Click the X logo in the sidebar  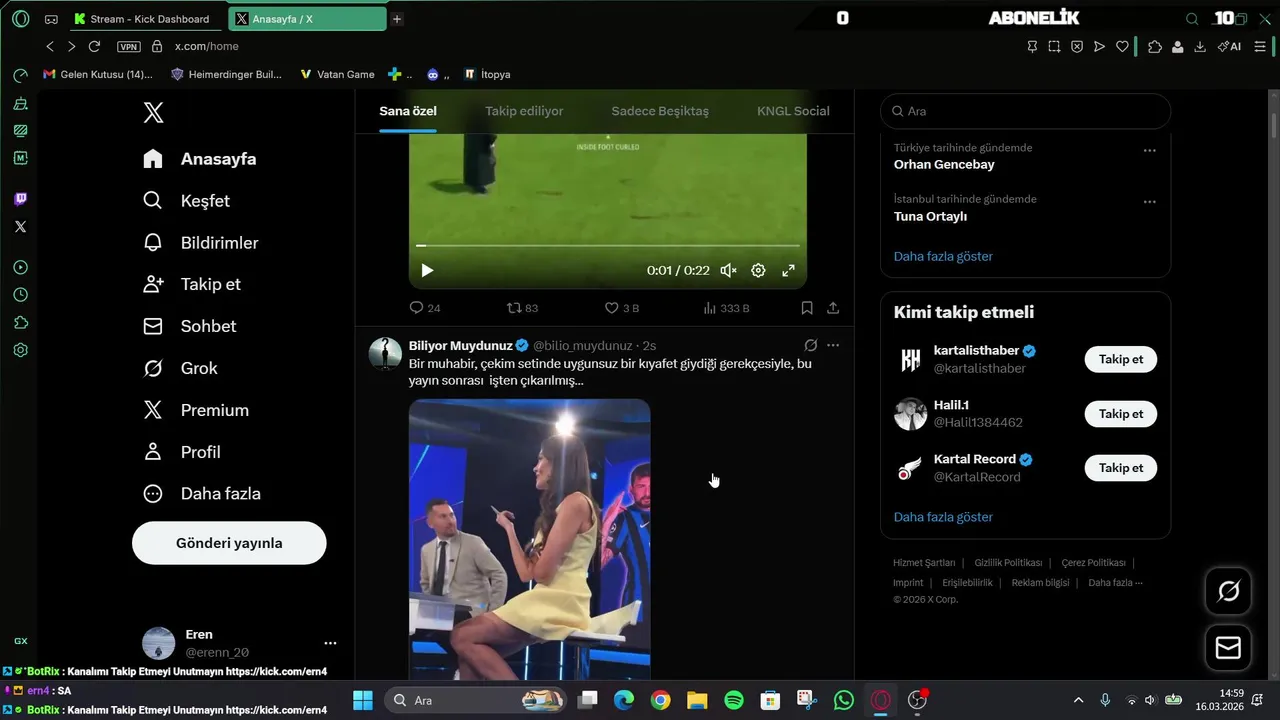point(153,113)
